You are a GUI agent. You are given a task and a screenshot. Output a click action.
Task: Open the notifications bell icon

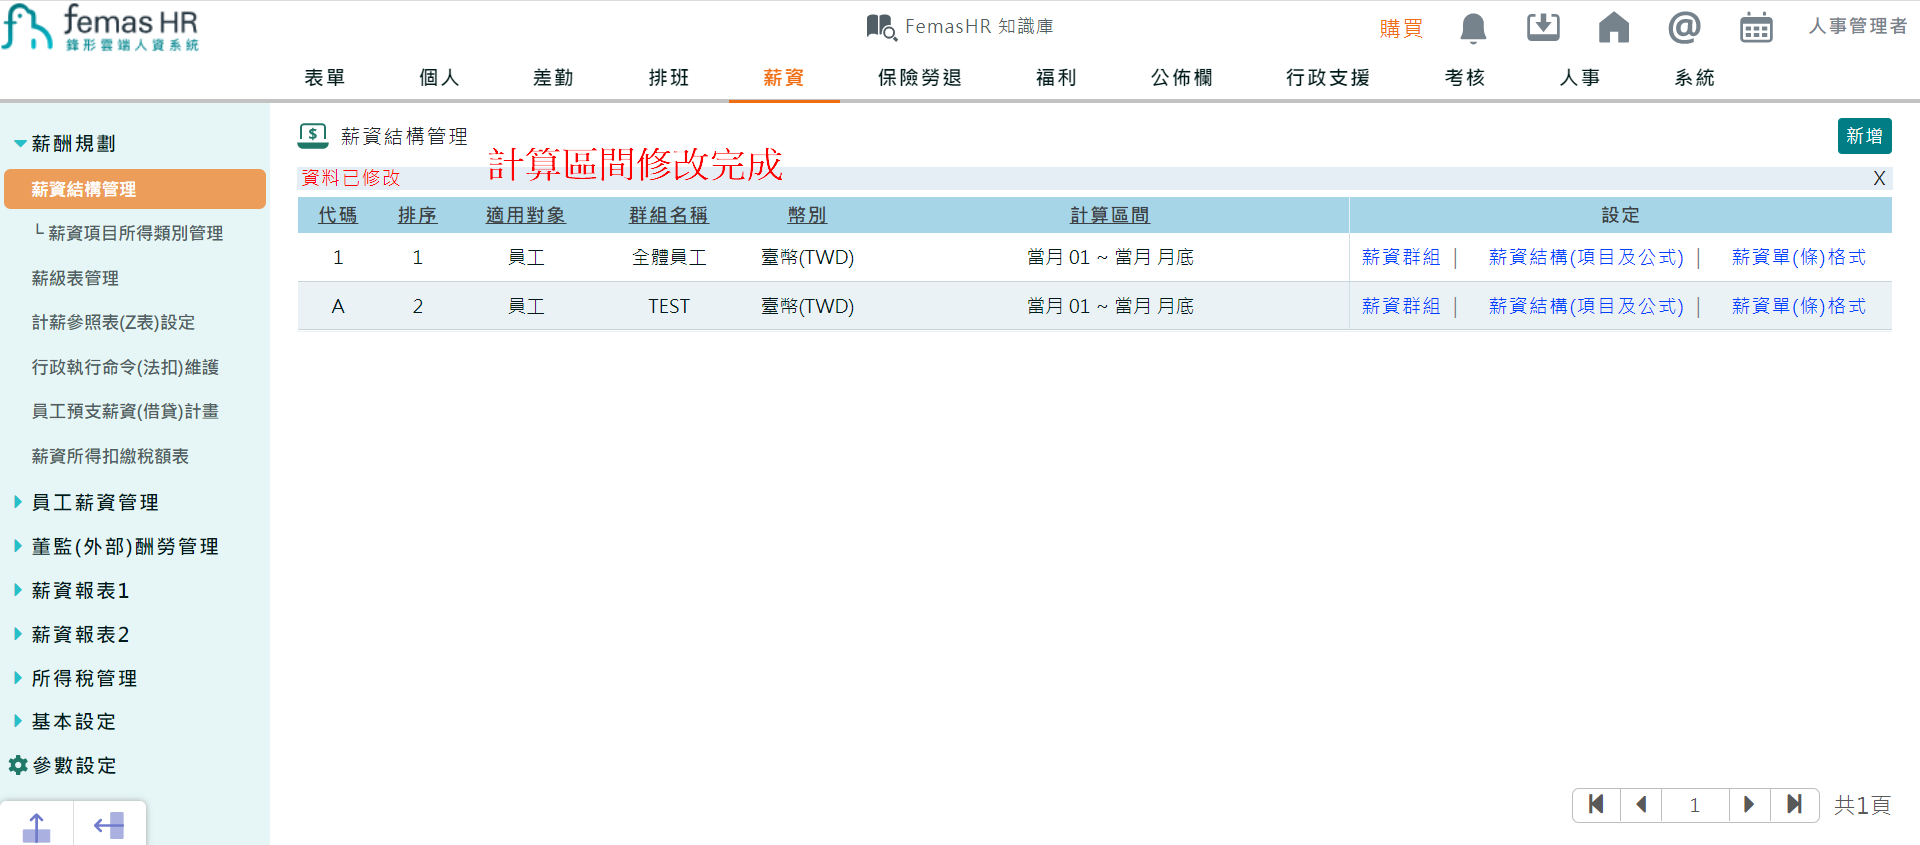(1473, 28)
